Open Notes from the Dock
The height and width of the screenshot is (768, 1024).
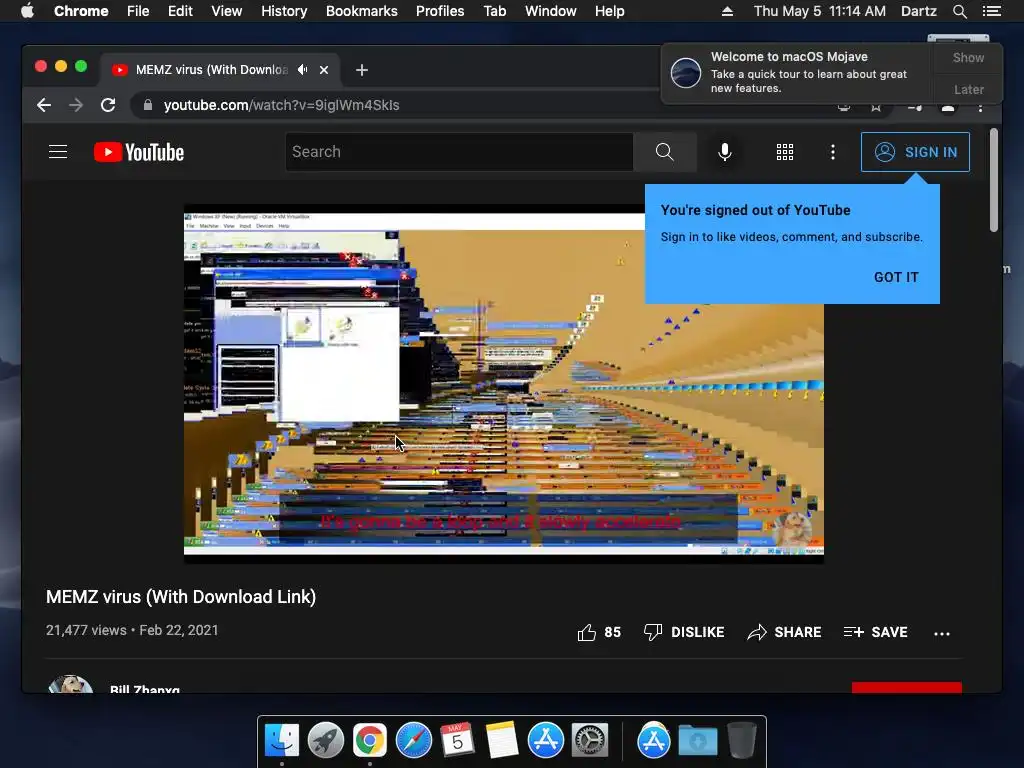point(502,740)
